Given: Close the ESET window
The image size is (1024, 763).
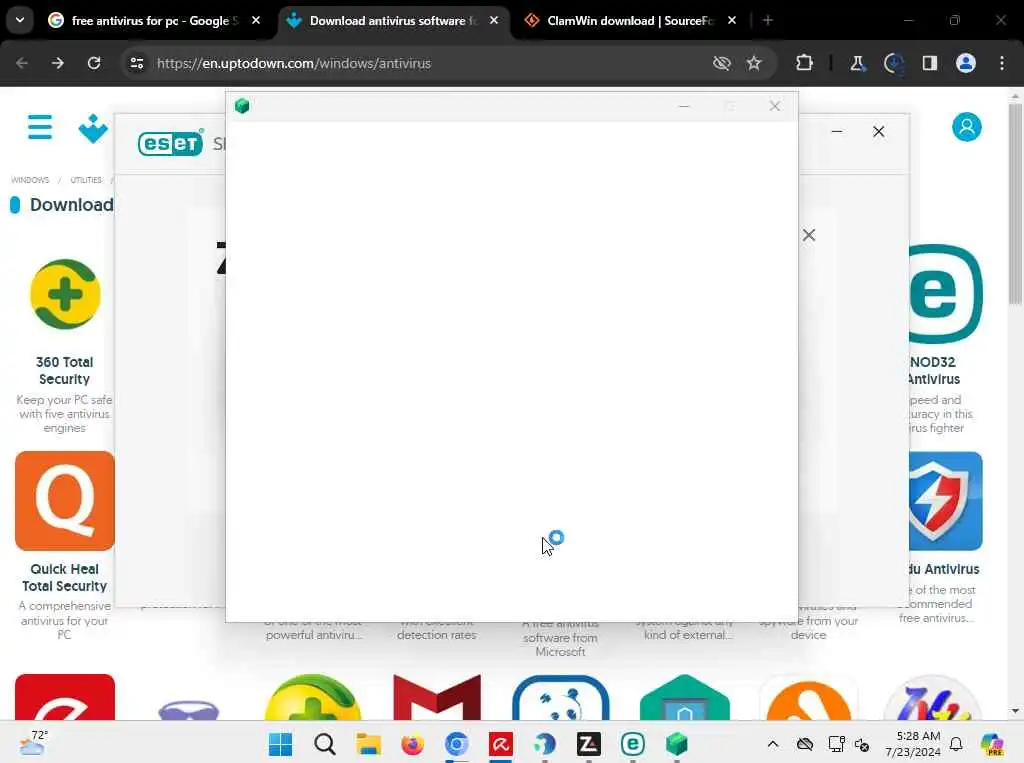Looking at the screenshot, I should [878, 132].
